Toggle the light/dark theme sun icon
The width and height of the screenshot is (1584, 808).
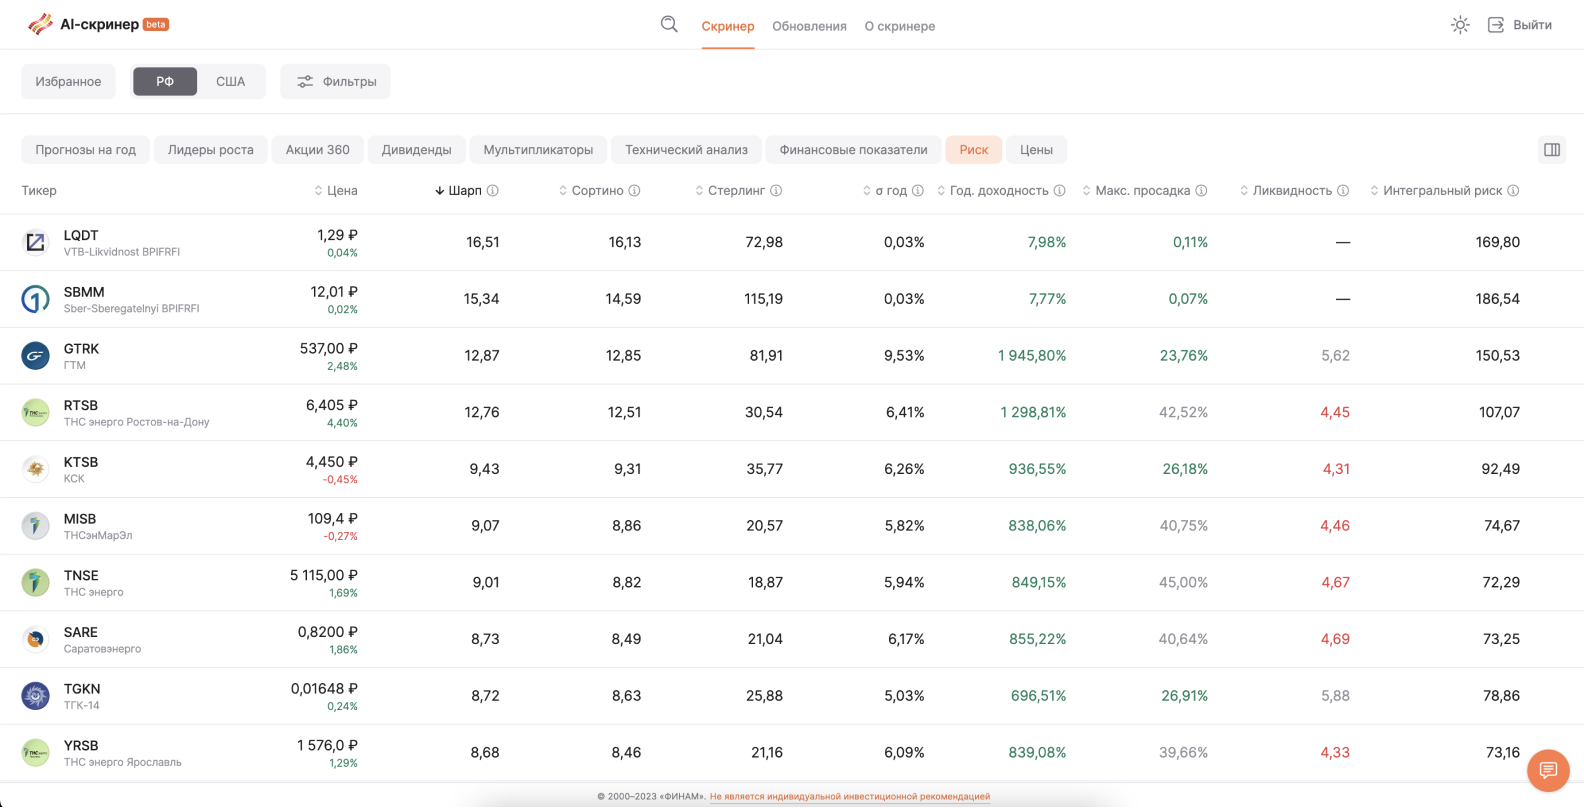point(1460,25)
